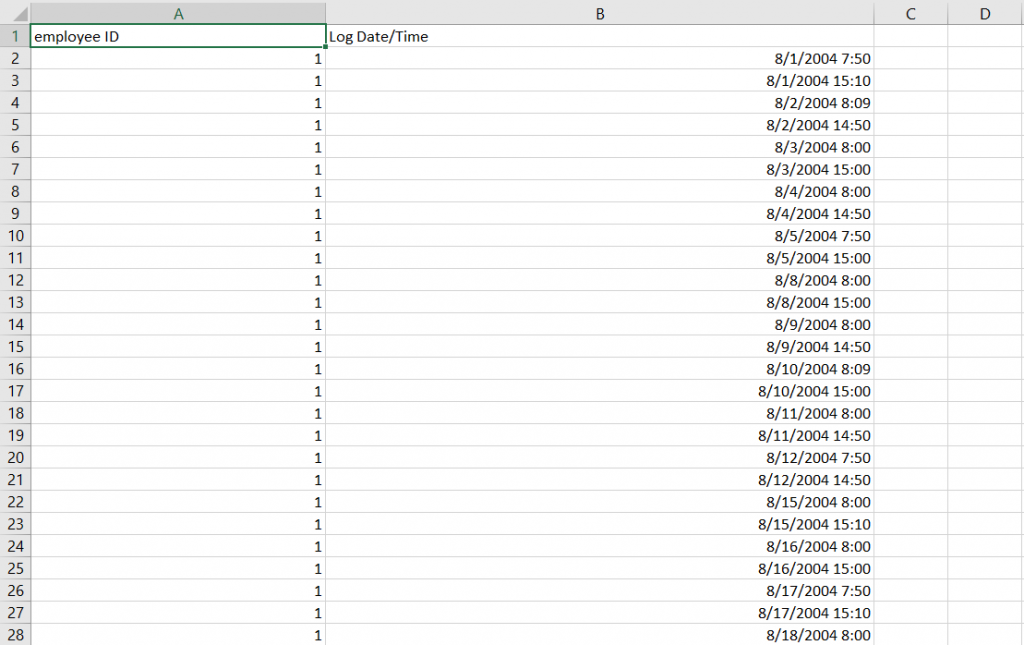Click cell with 8/18/2004 8:00
1024x645 pixels.
point(600,635)
